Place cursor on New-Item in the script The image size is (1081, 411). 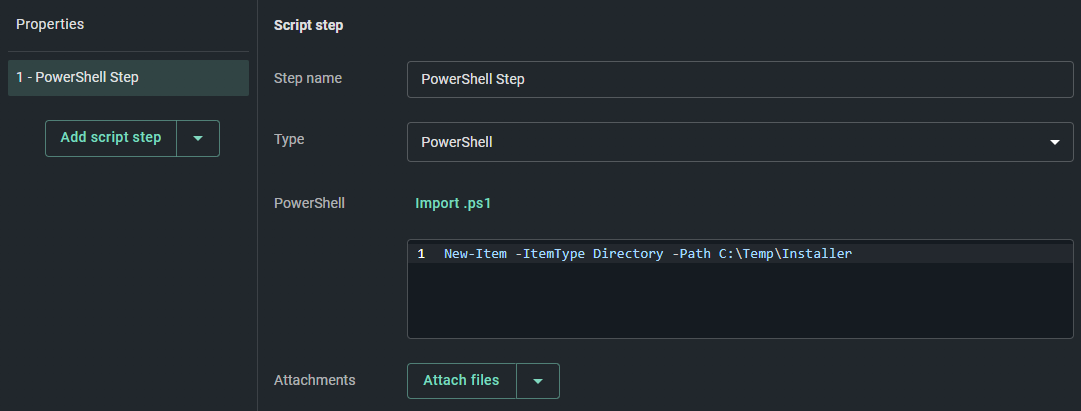pyautogui.click(x=475, y=254)
